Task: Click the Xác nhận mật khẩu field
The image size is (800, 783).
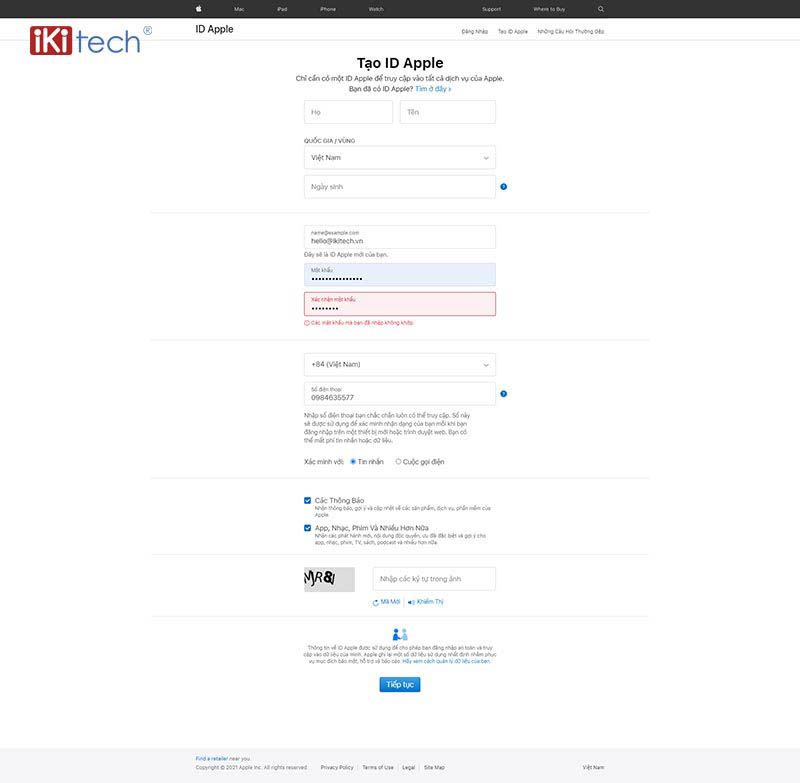Action: tap(399, 304)
